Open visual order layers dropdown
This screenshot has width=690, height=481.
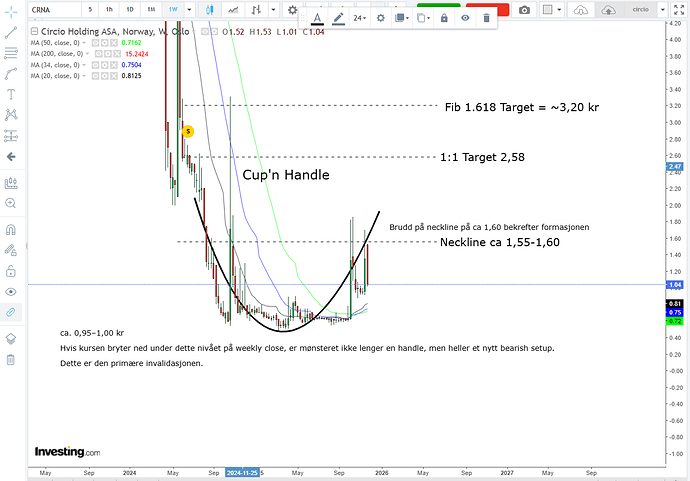402,18
